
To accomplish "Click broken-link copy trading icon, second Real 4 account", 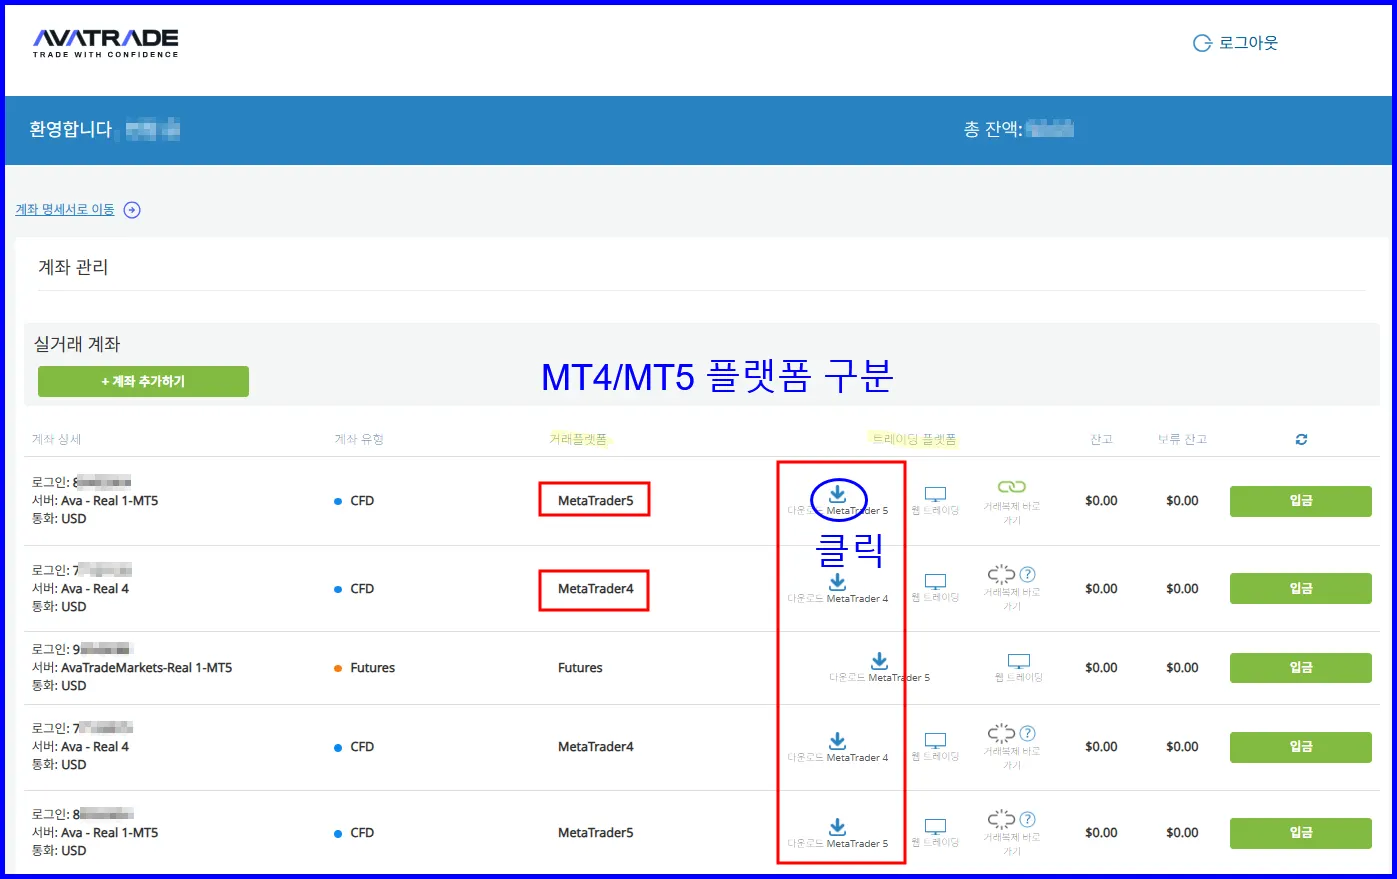I will [1001, 733].
